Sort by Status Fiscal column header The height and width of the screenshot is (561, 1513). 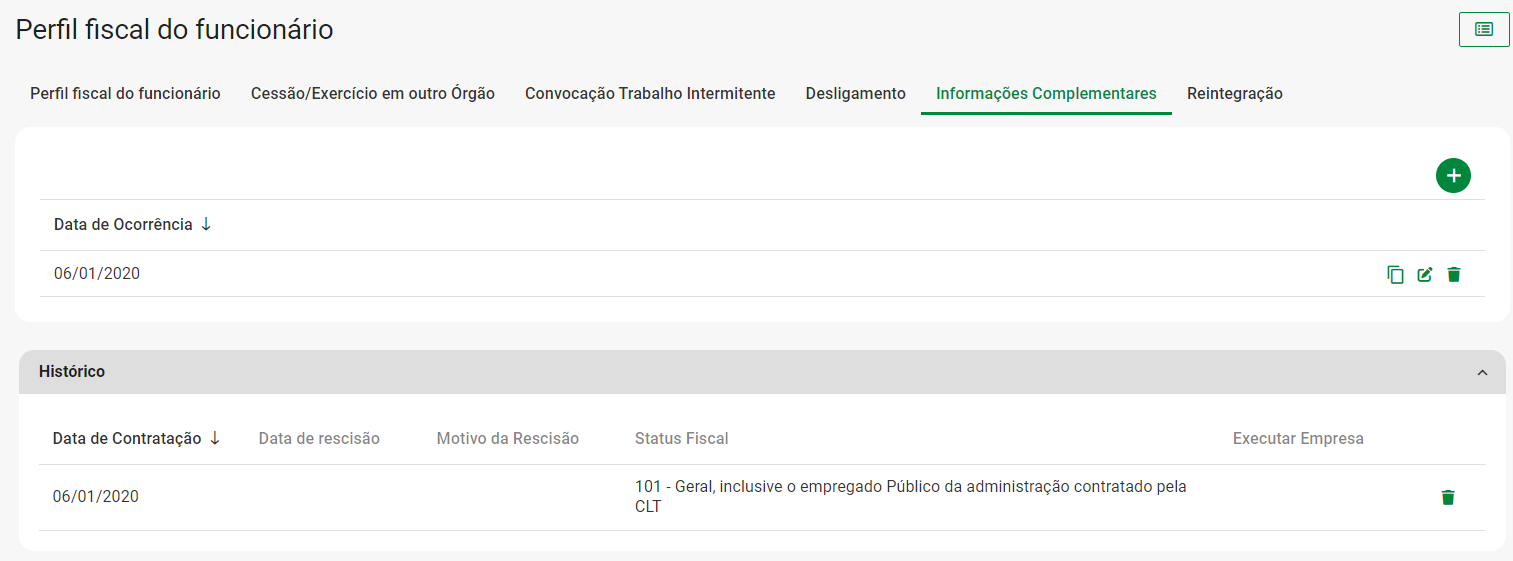(681, 438)
